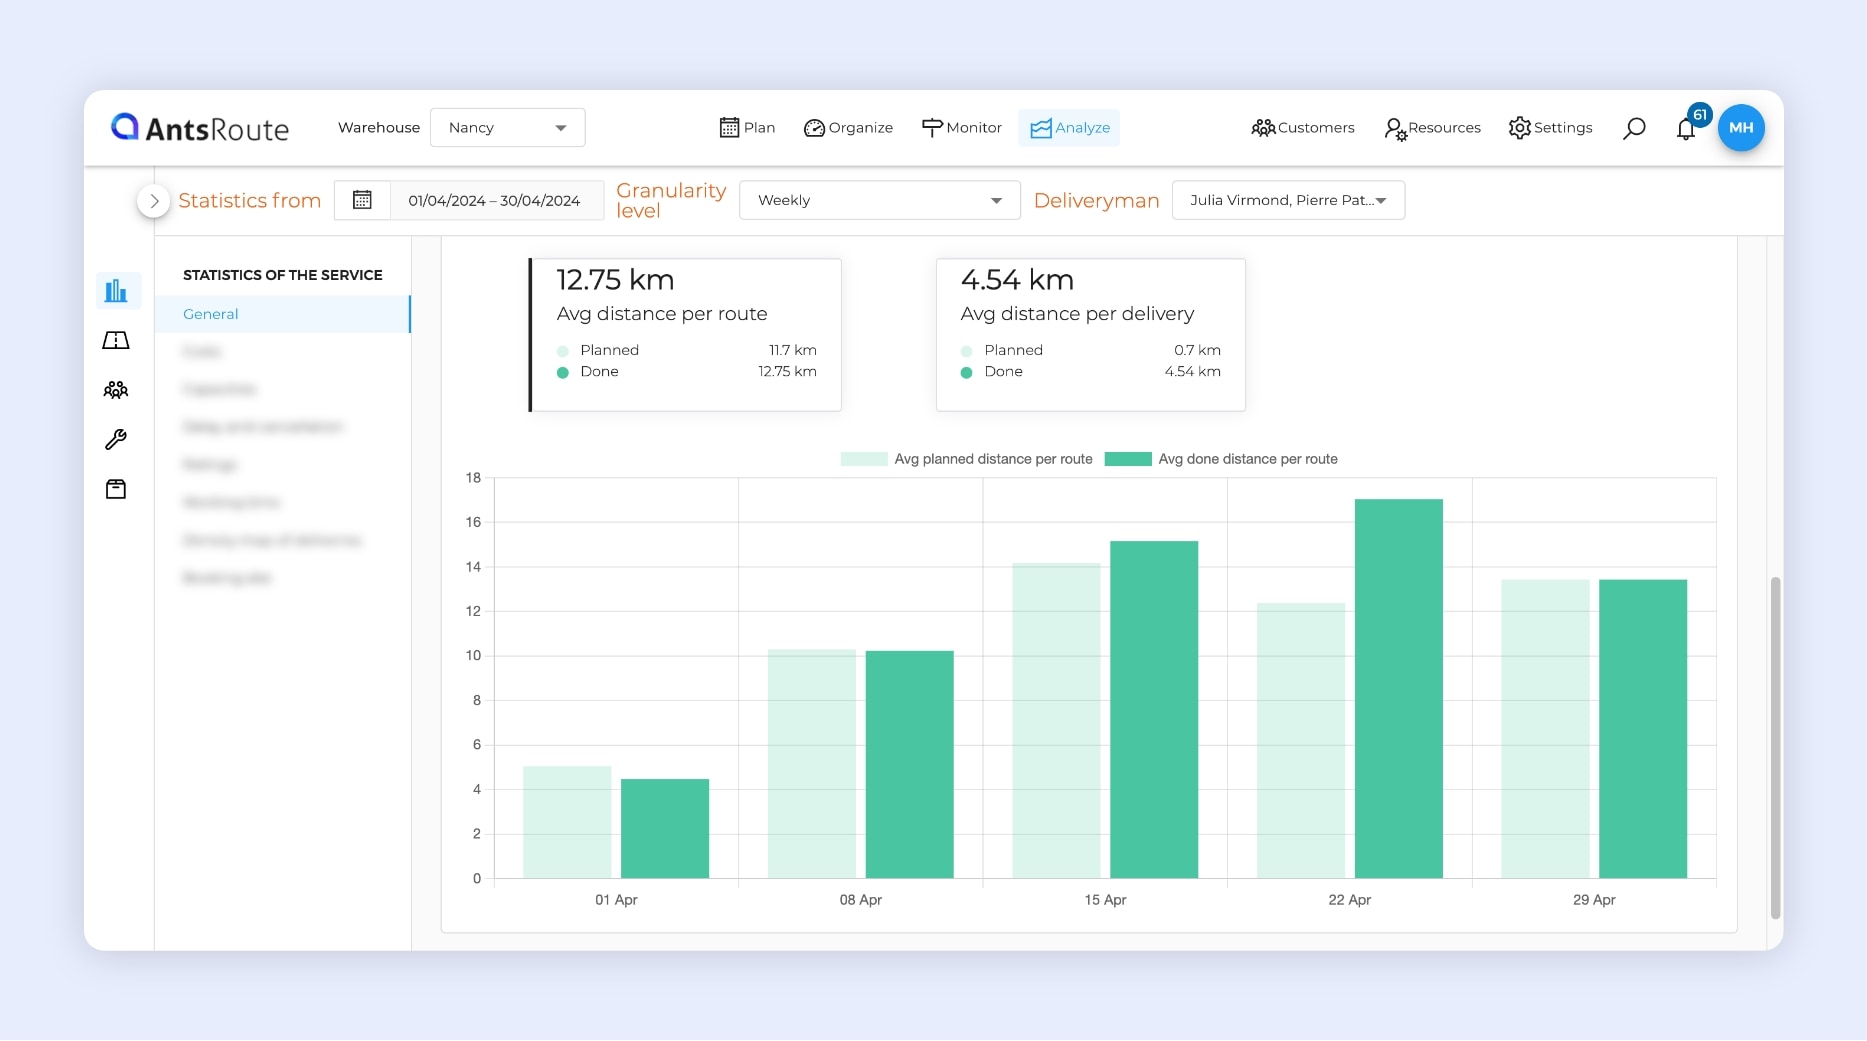
Task: Click the date range field 01/04/2024 – 30/04/2024
Action: pyautogui.click(x=494, y=200)
